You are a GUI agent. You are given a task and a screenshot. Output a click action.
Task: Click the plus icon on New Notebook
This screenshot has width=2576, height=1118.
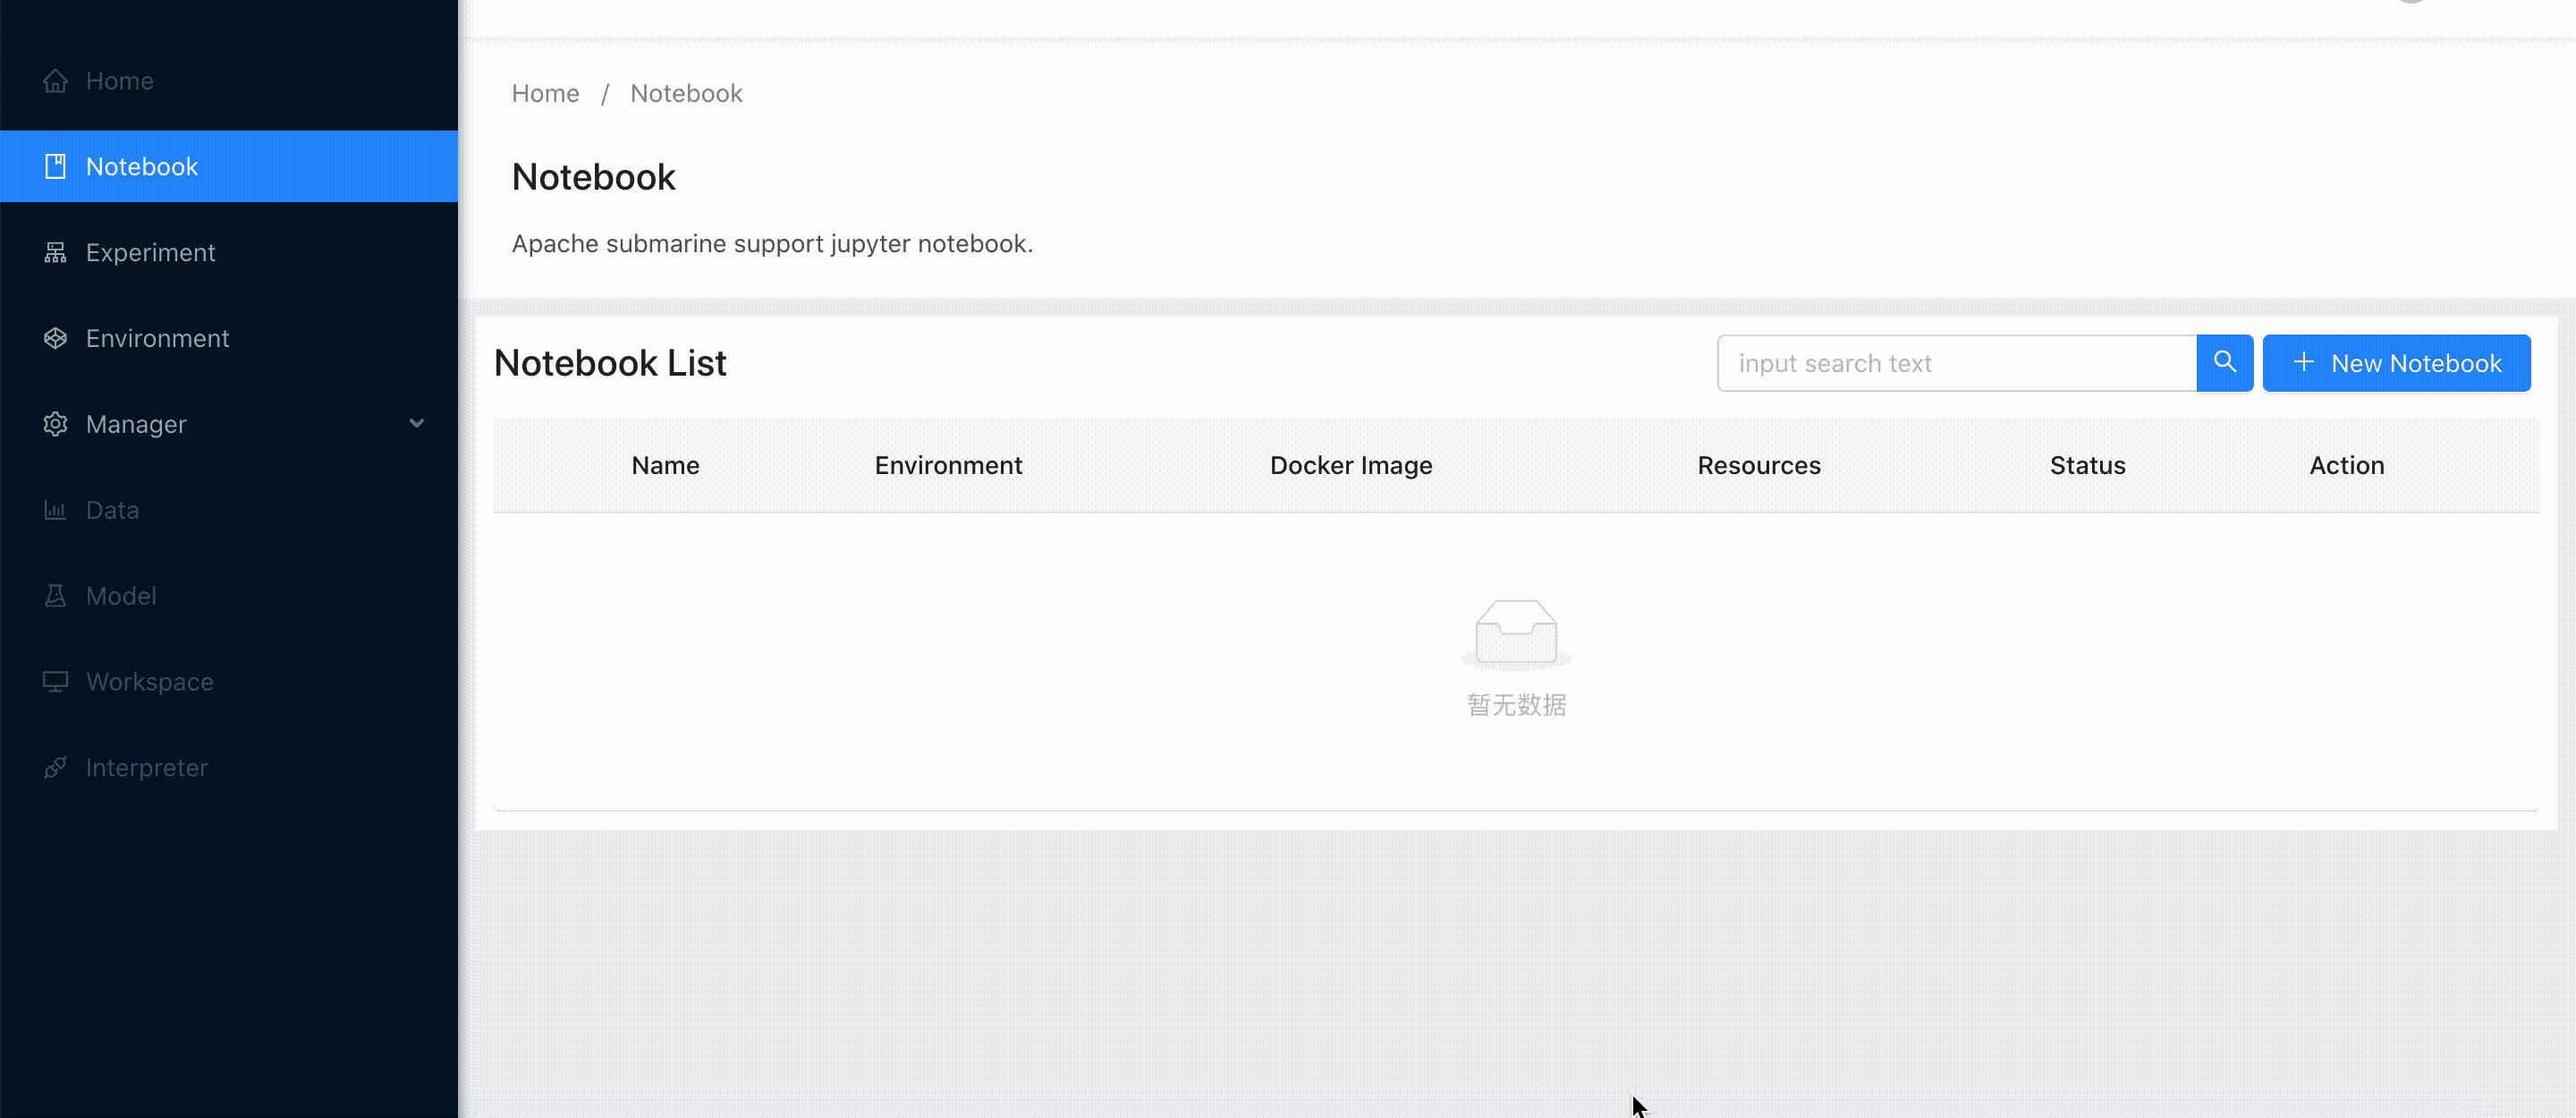(2304, 363)
